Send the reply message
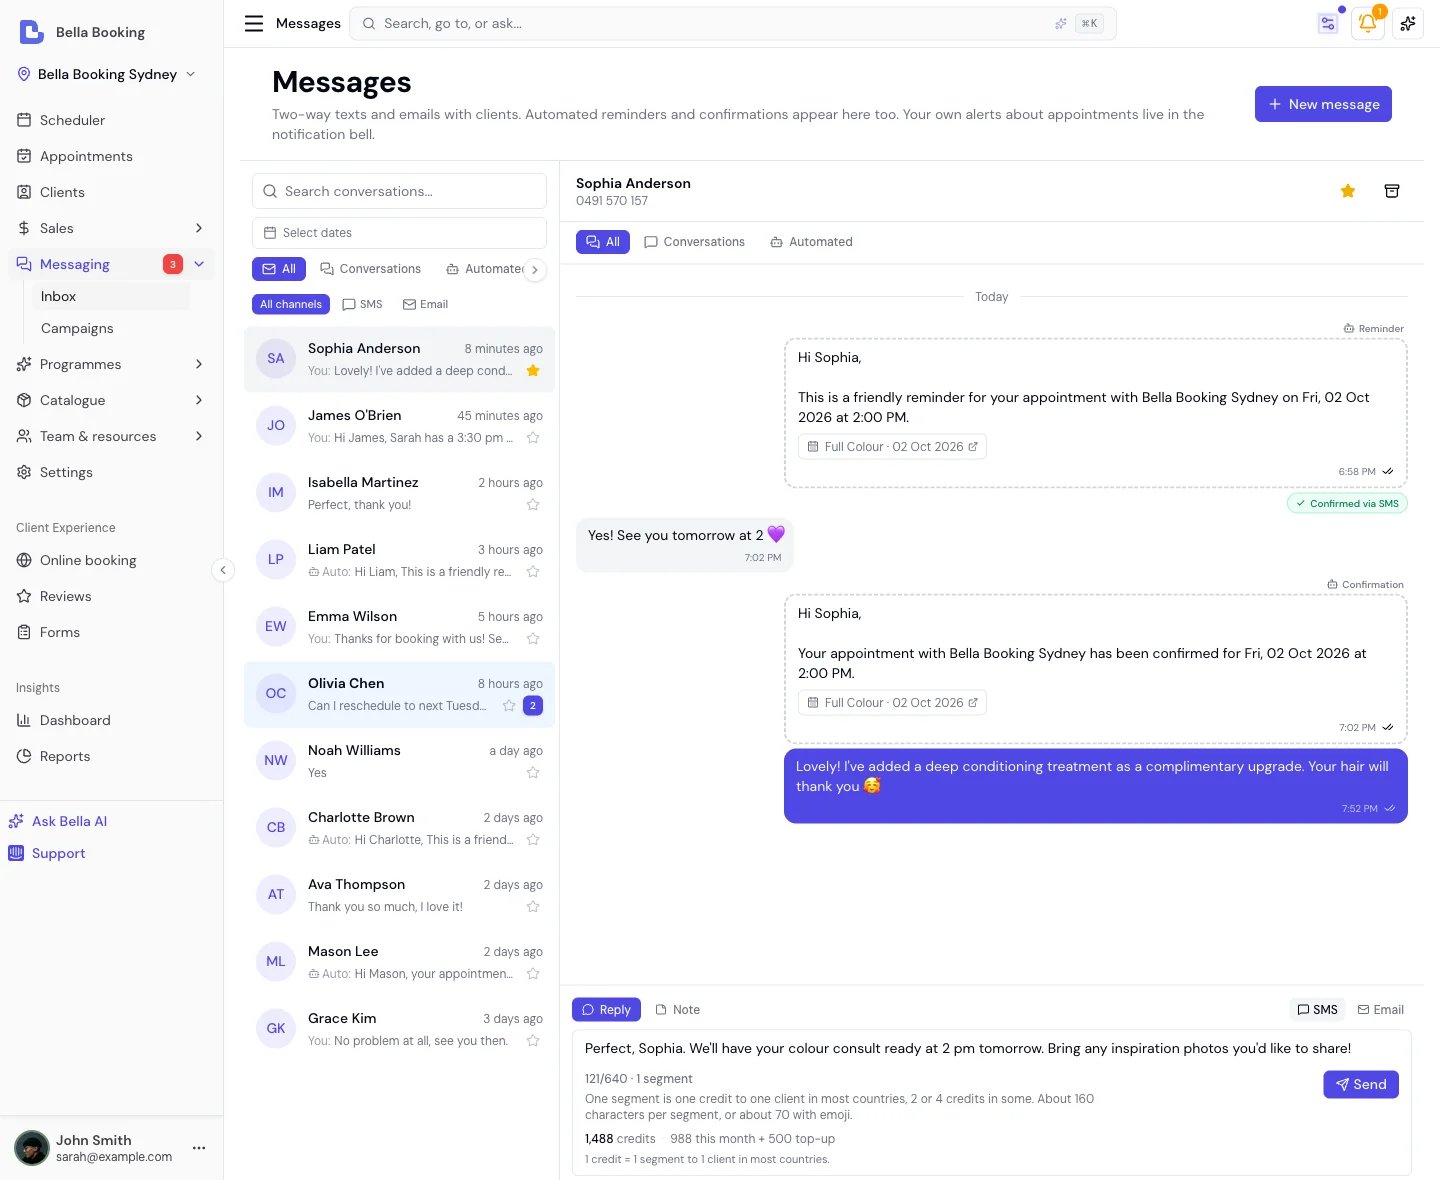Viewport: 1440px width, 1180px height. [1361, 1084]
